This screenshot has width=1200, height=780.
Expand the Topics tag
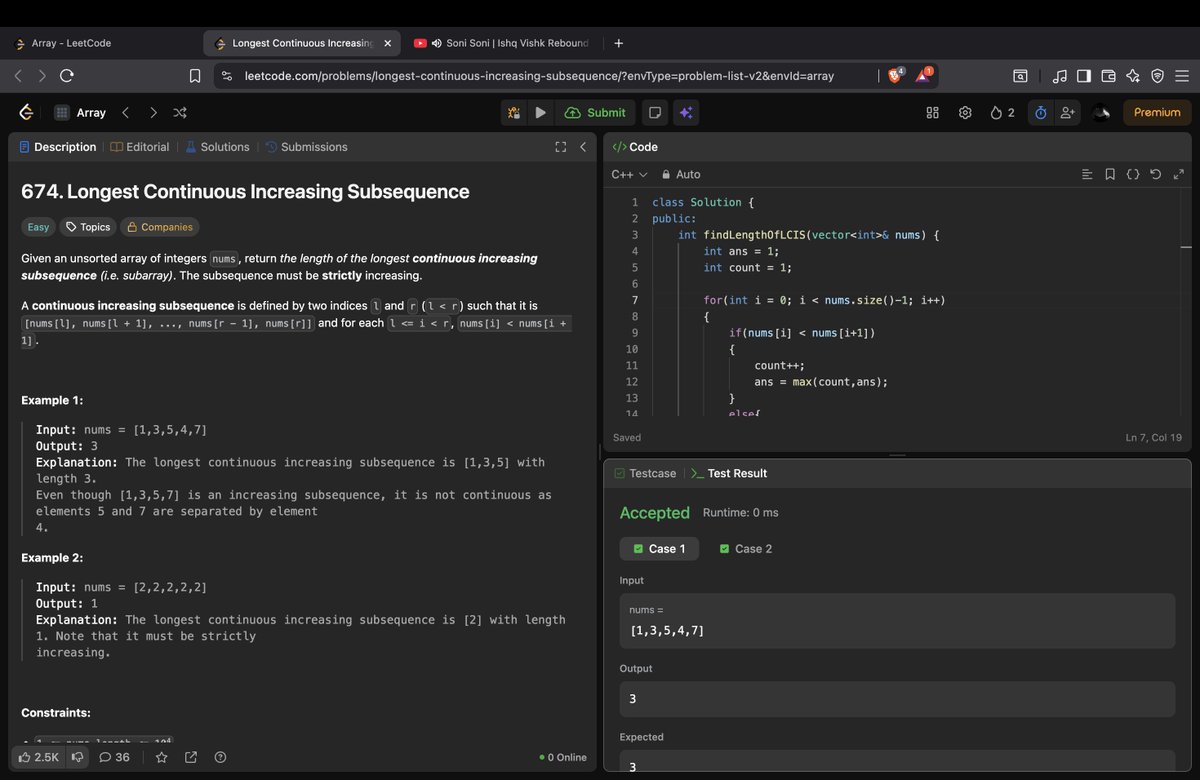pyautogui.click(x=88, y=227)
